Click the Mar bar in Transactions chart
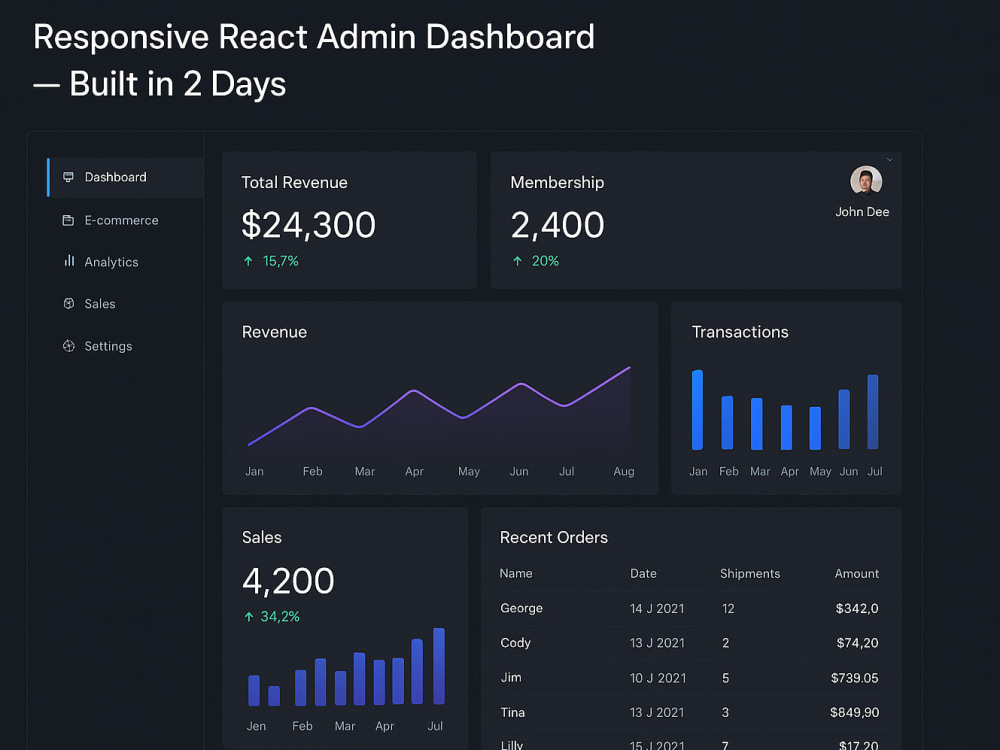Screen dimensions: 1000x750 757,424
